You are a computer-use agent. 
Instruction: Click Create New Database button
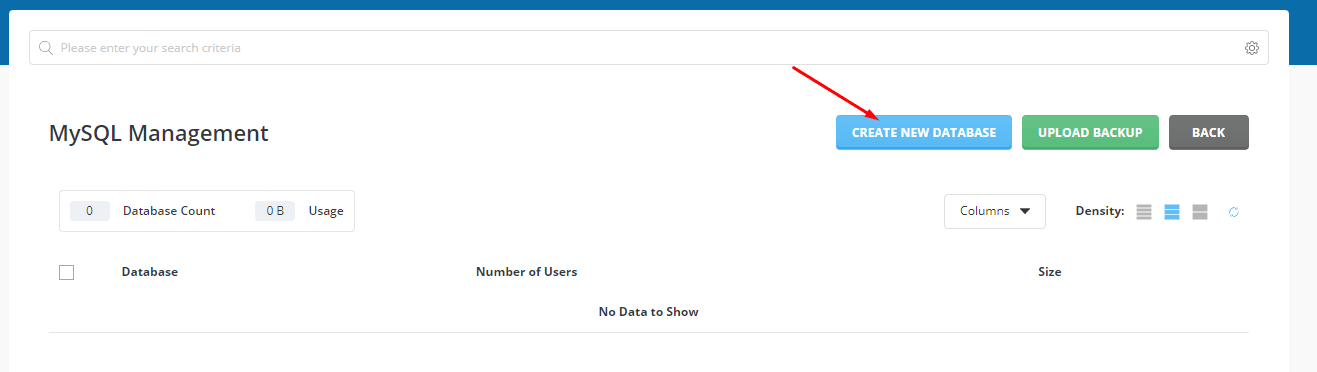(x=924, y=132)
